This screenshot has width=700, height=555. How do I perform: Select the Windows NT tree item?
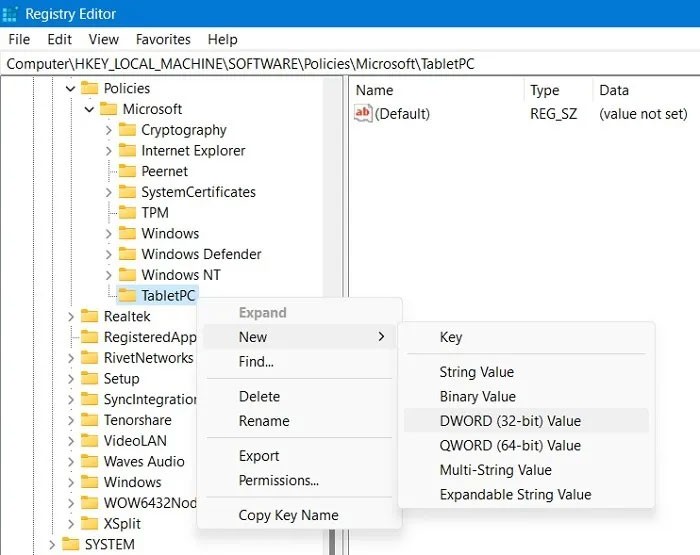click(x=181, y=275)
